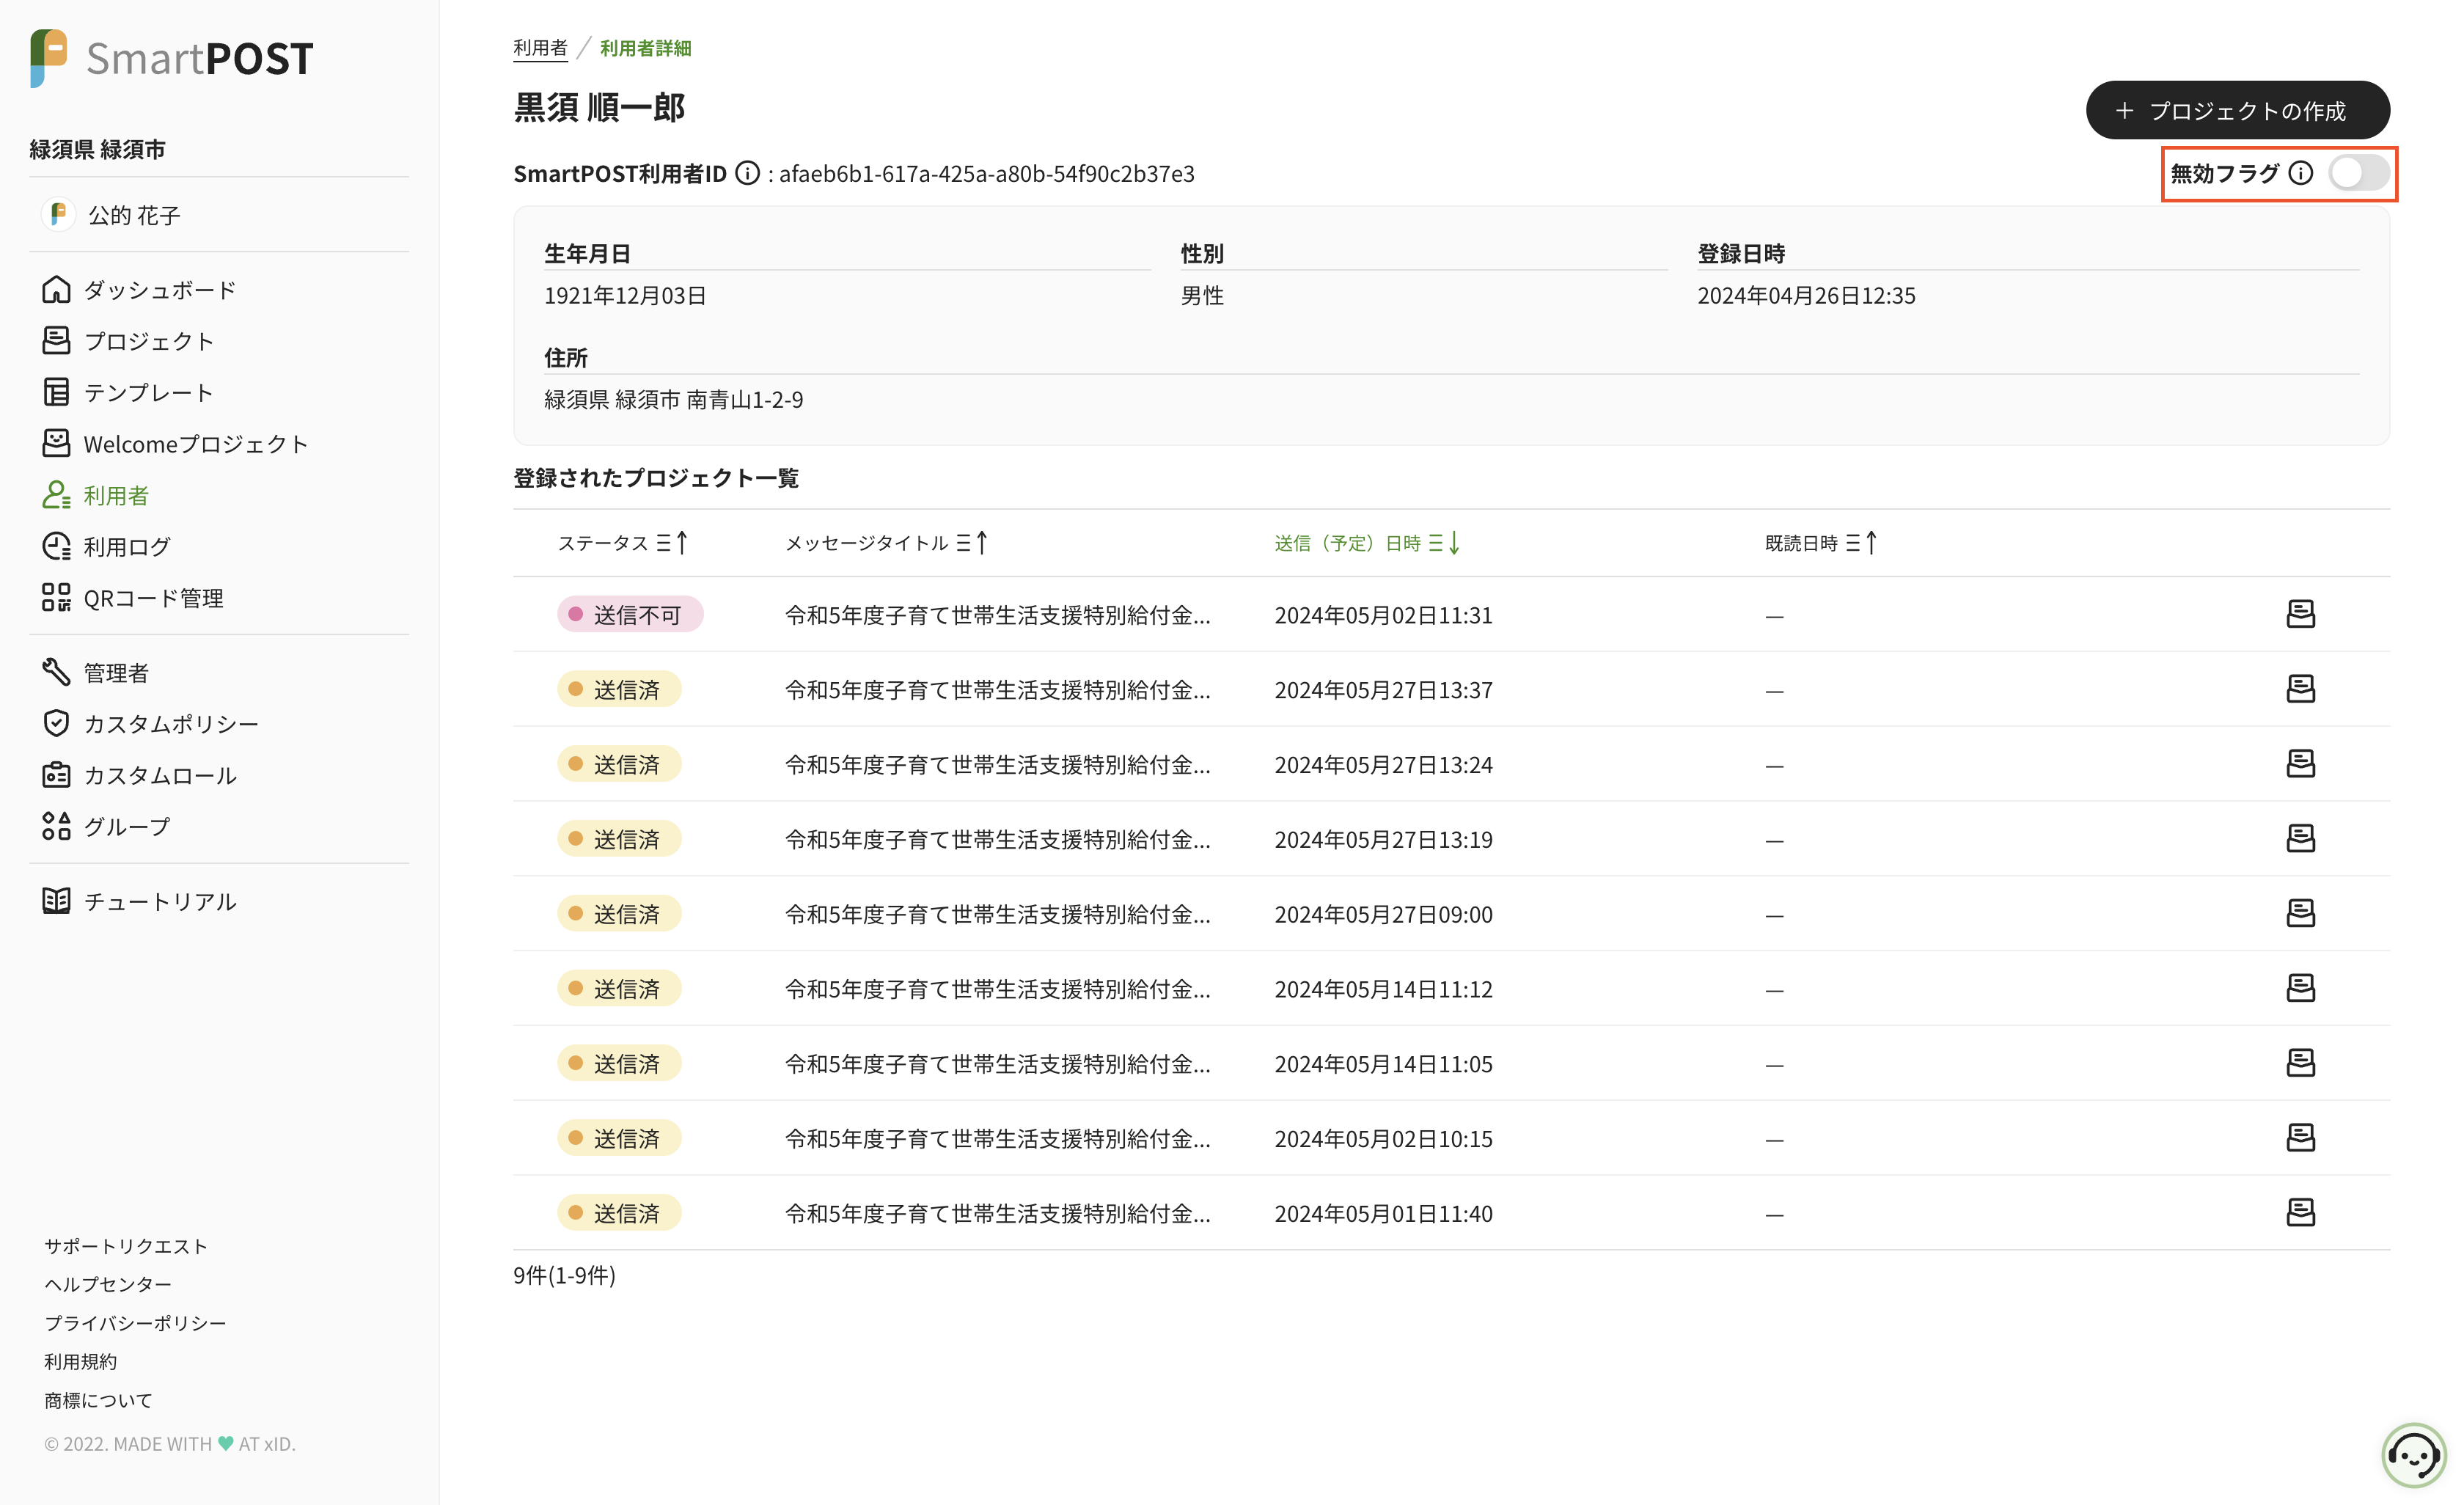Click the 利用者 person icon in sidebar
This screenshot has width=2464, height=1505.
(56, 495)
